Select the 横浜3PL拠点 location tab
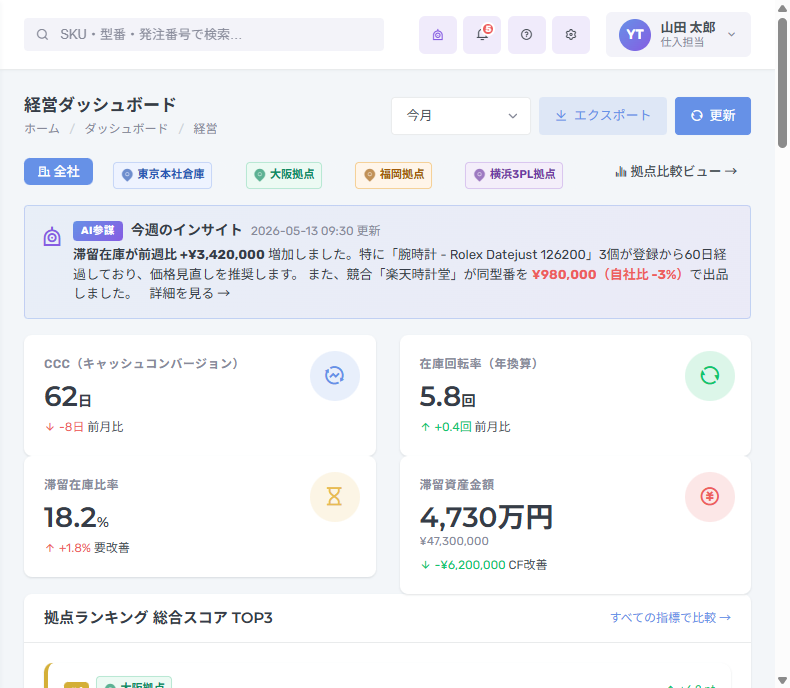Image resolution: width=790 pixels, height=688 pixels. (514, 175)
